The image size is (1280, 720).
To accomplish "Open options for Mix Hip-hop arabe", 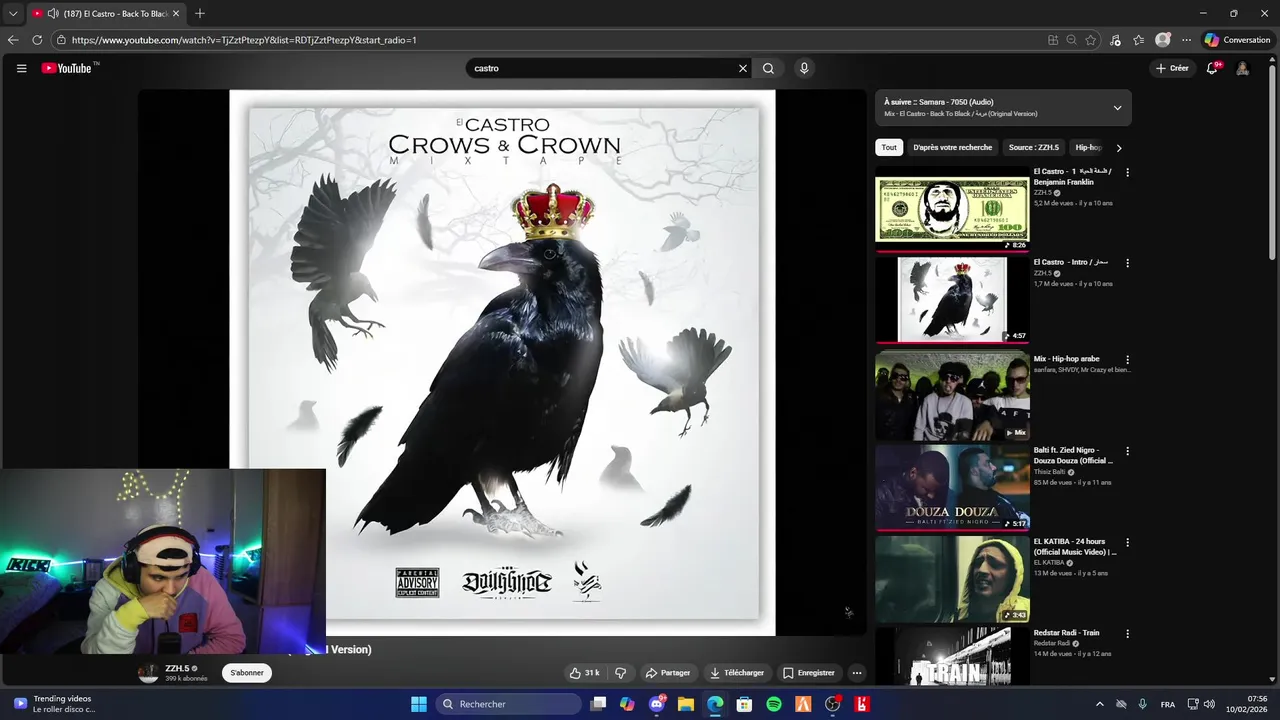I will (x=1127, y=359).
